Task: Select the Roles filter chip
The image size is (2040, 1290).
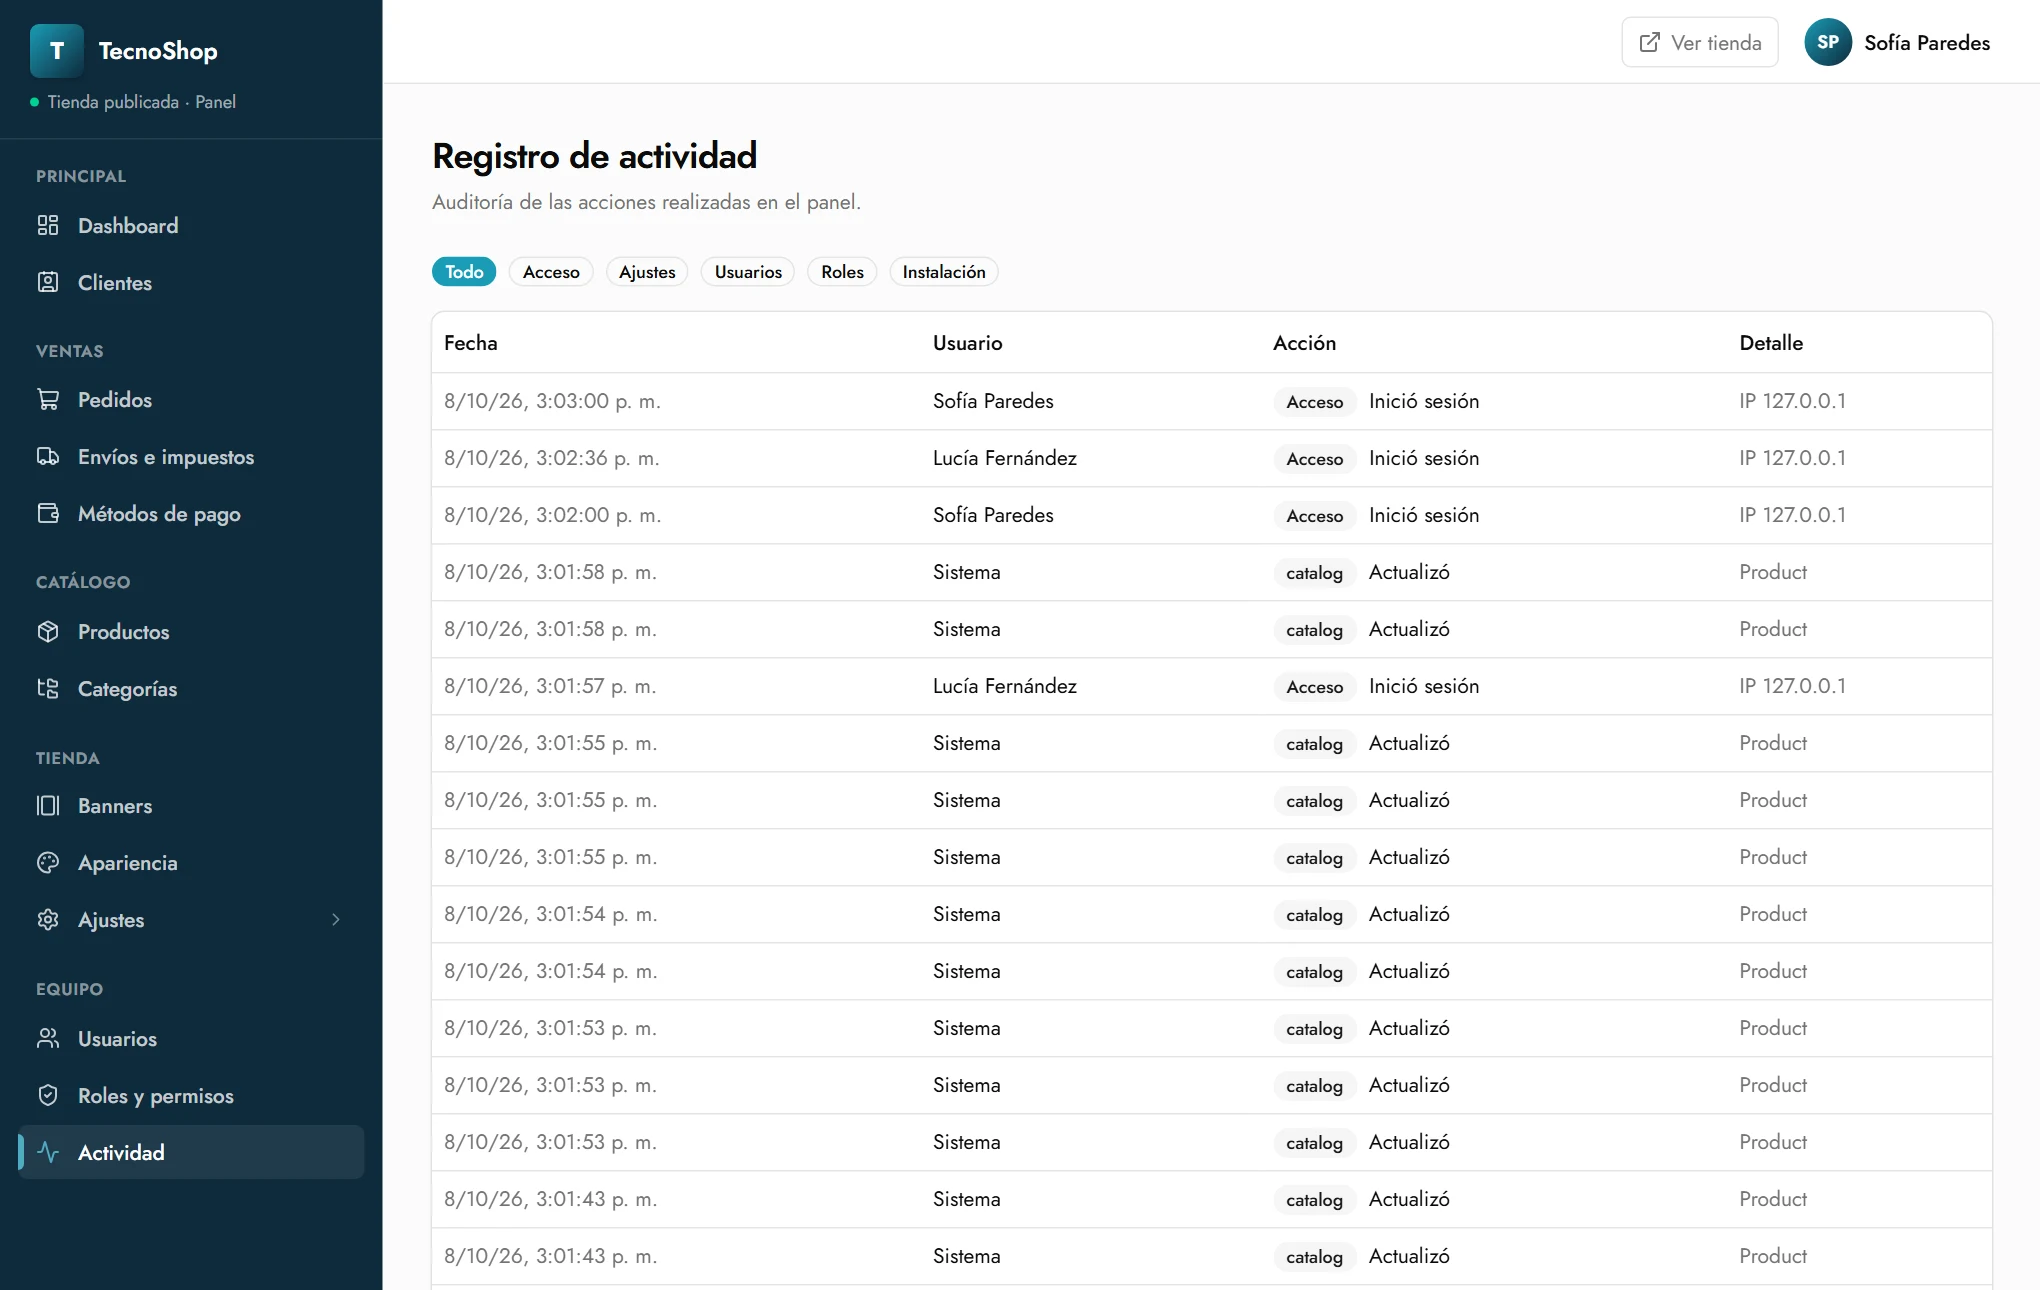Action: point(842,272)
